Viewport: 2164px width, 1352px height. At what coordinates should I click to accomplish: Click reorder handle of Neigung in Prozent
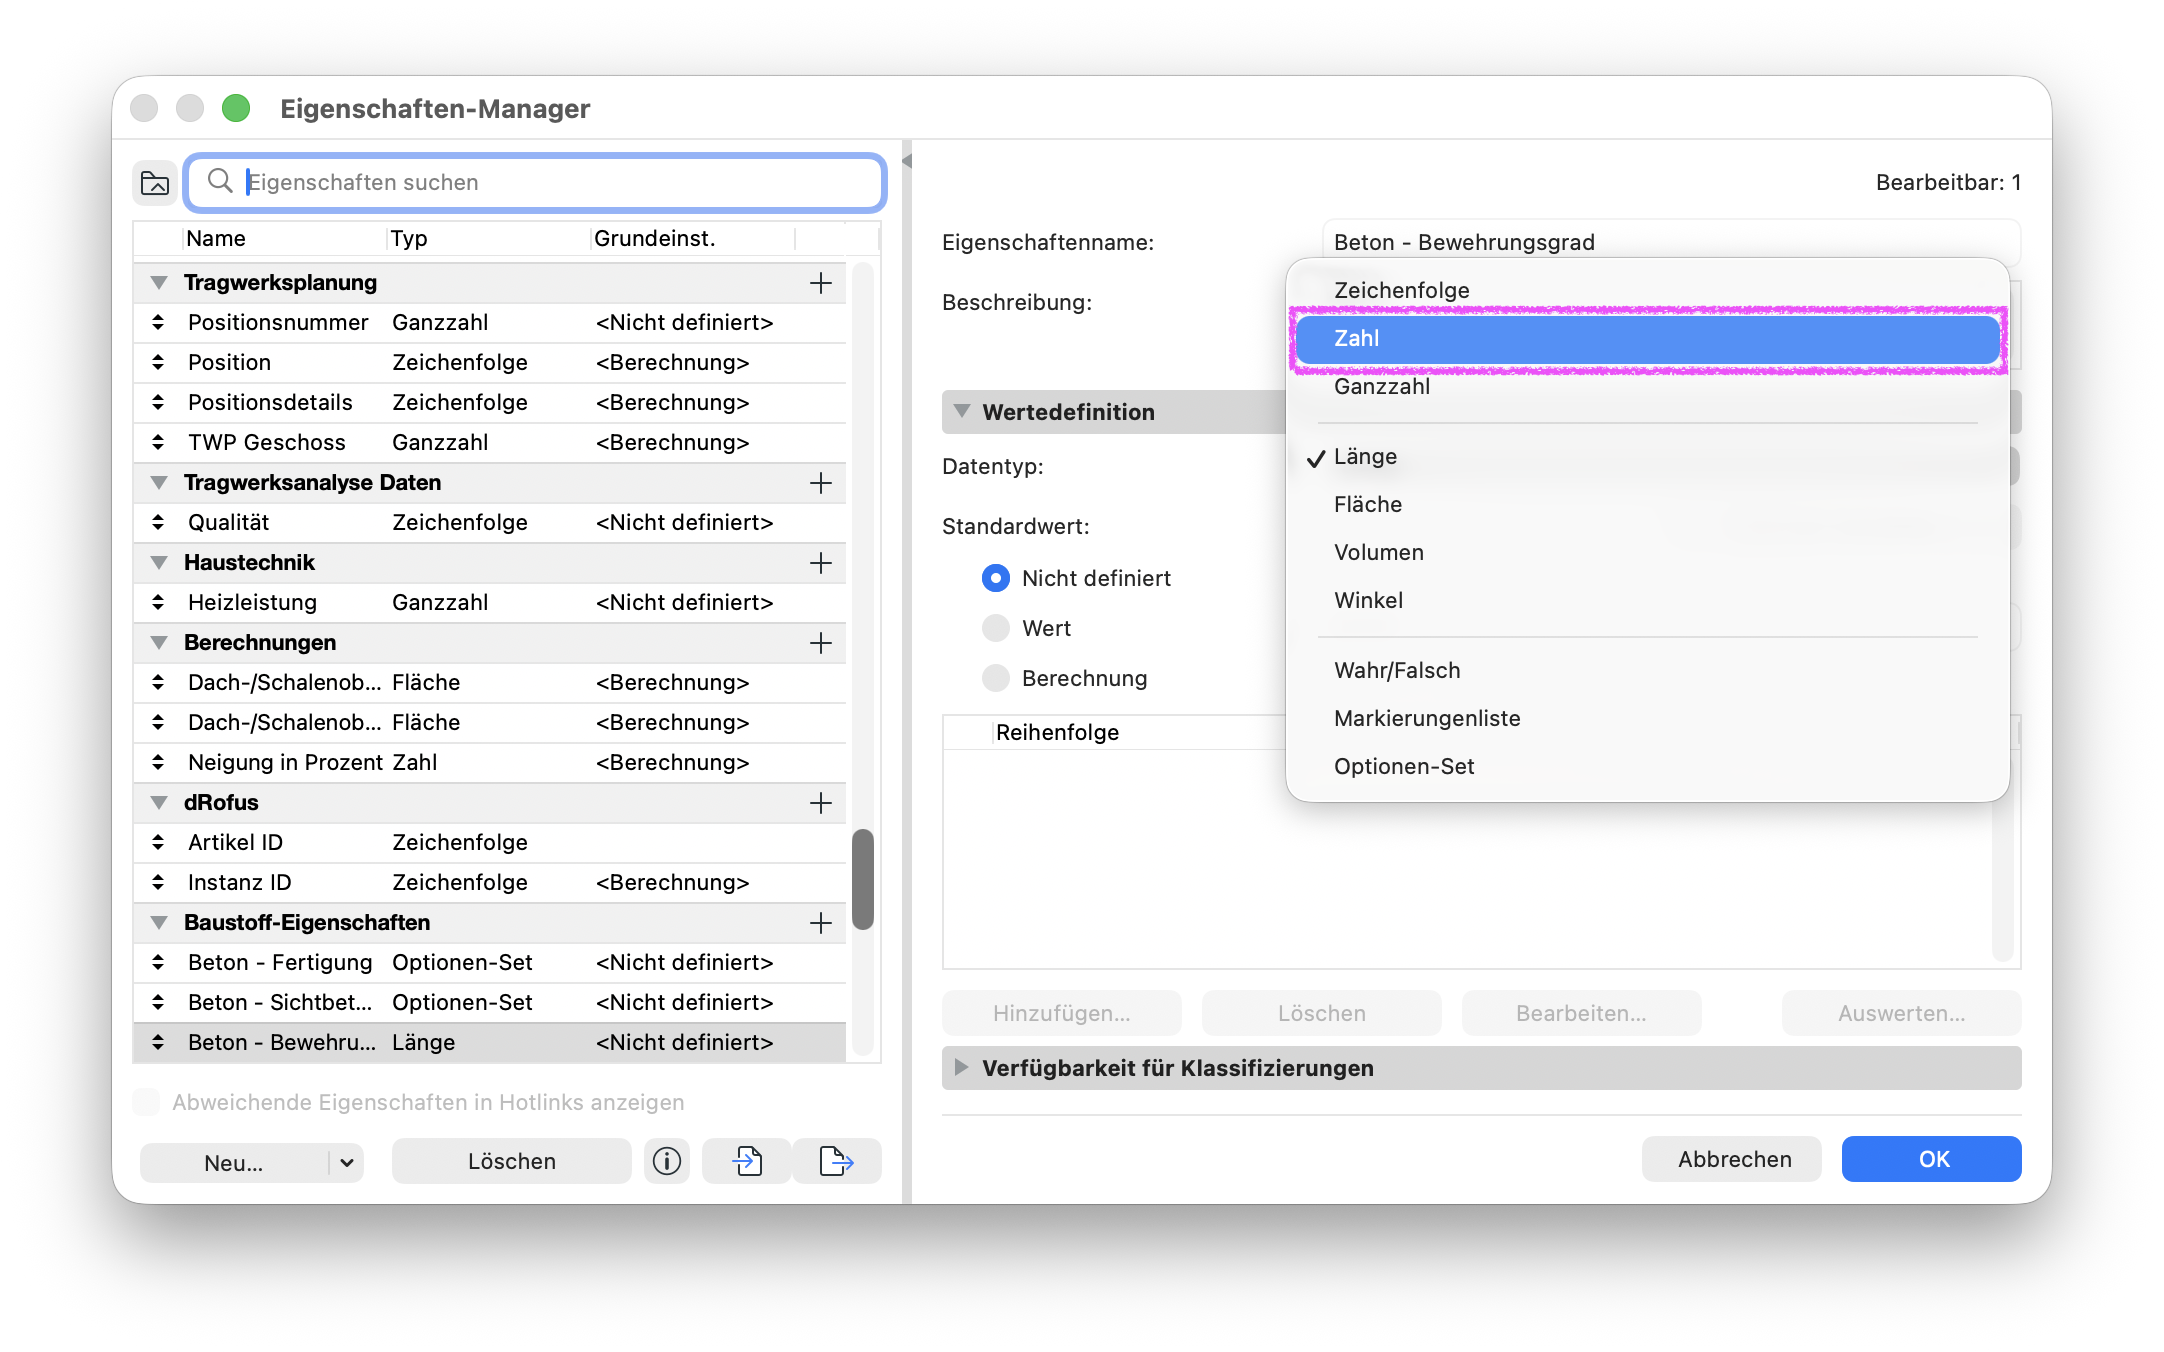[158, 762]
